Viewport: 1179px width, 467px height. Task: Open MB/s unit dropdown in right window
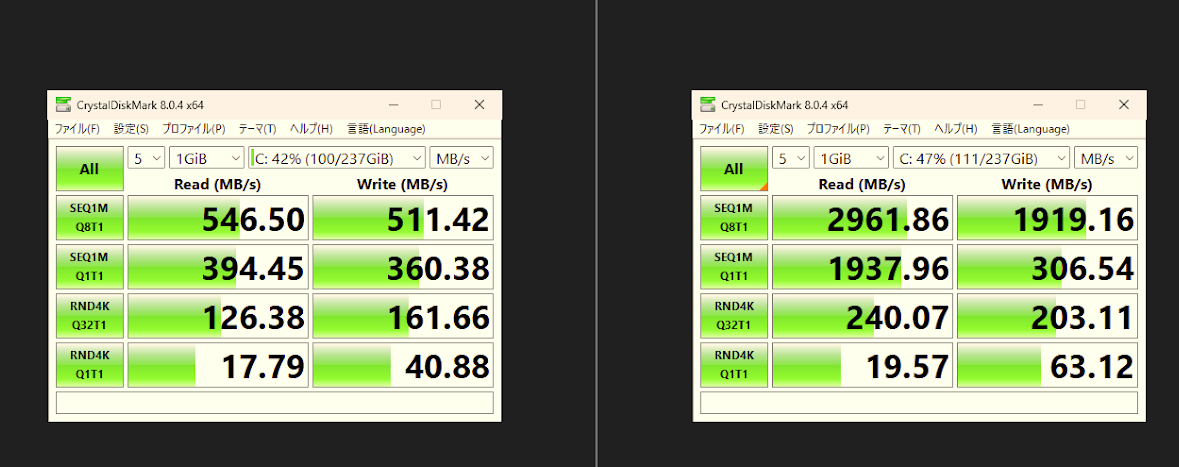click(x=1106, y=158)
